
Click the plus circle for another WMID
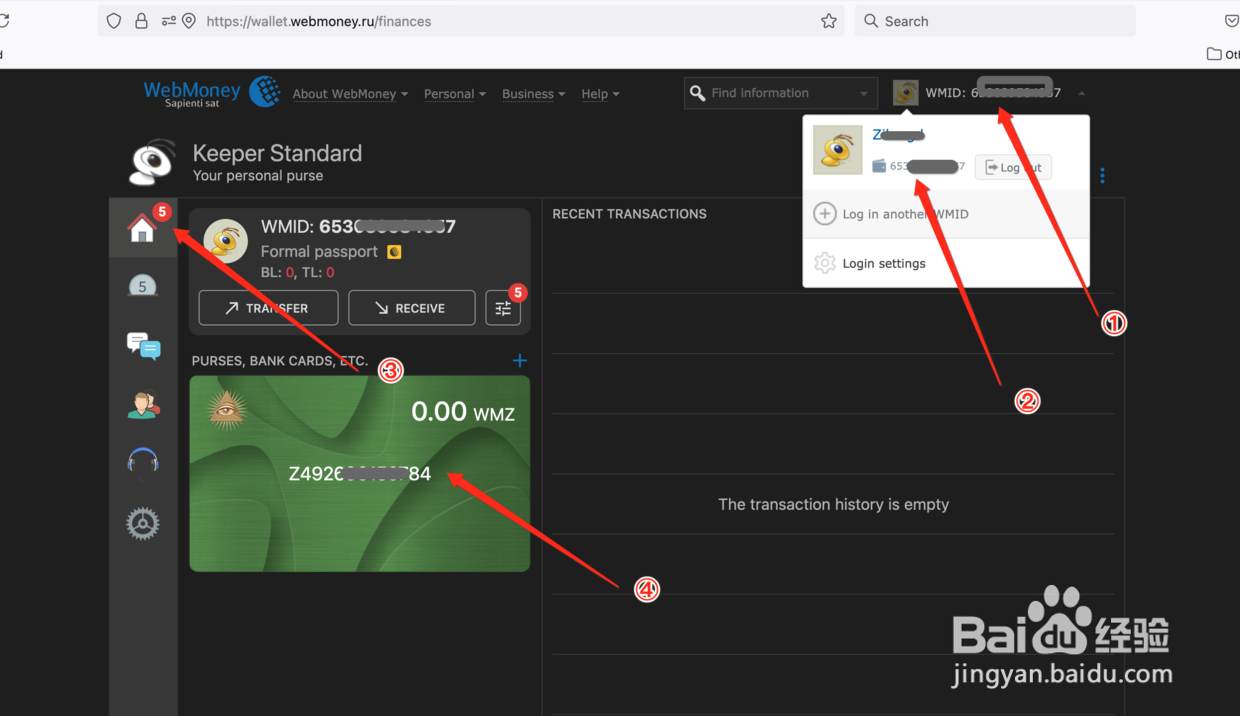(x=825, y=213)
